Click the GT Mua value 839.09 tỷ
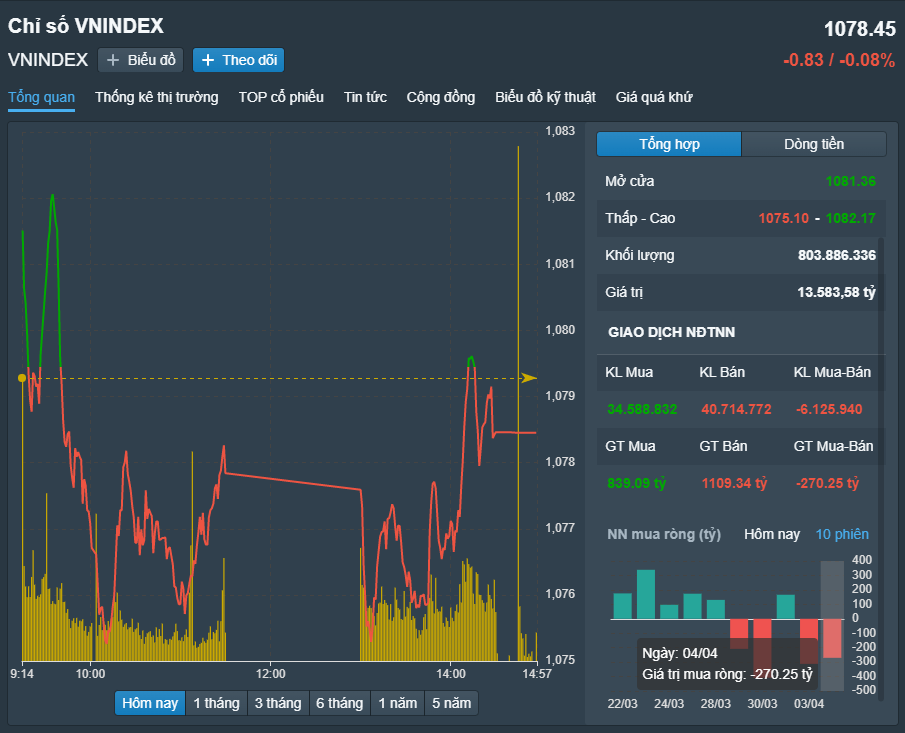The image size is (905, 733). pos(637,483)
